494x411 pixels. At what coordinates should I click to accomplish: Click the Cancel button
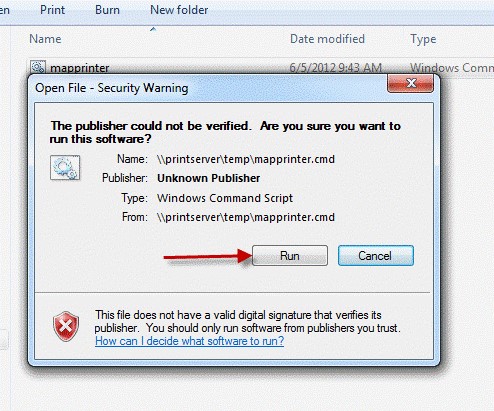click(376, 256)
